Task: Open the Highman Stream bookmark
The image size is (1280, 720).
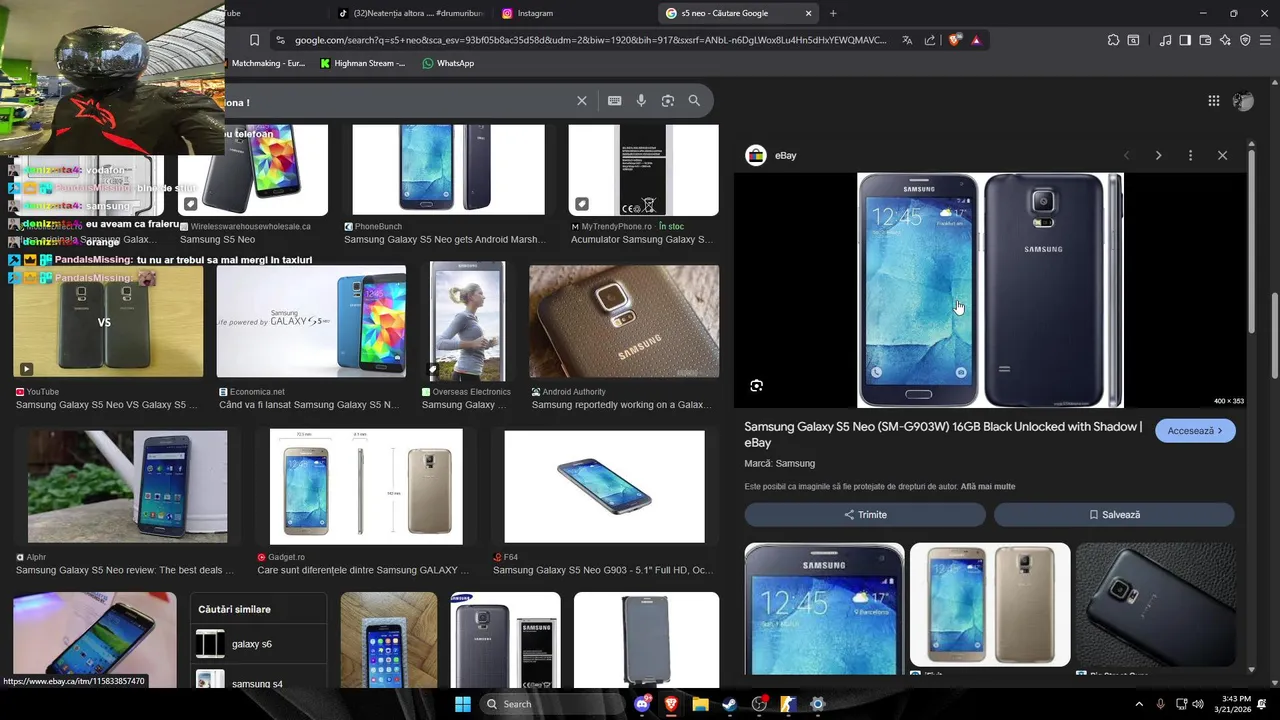Action: coord(363,63)
